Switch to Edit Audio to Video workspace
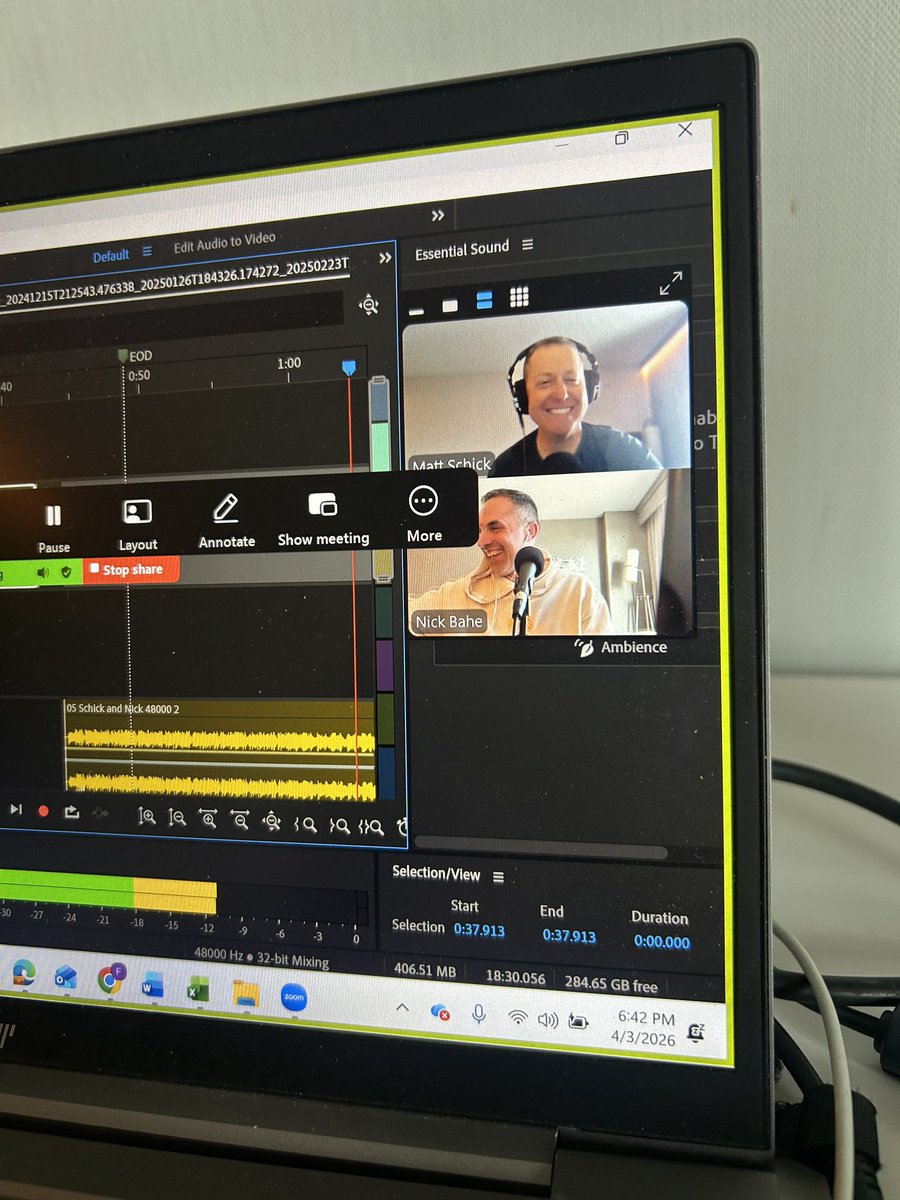The image size is (900, 1200). tap(224, 243)
